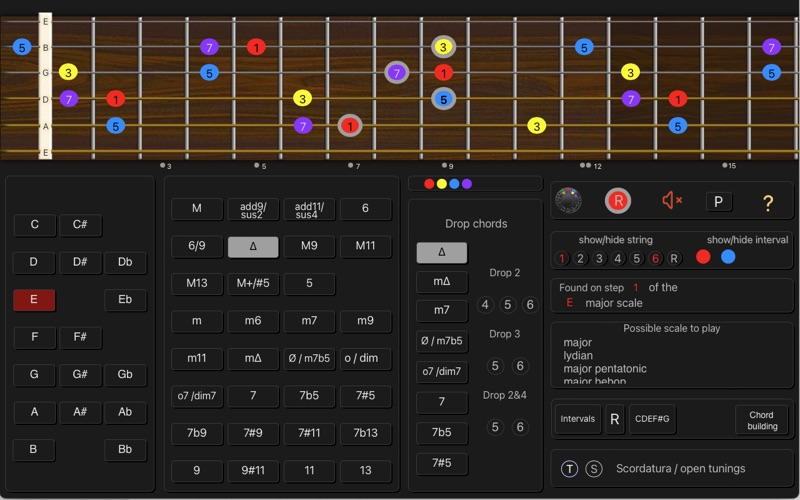
Task: Click the red R record icon
Action: [618, 201]
